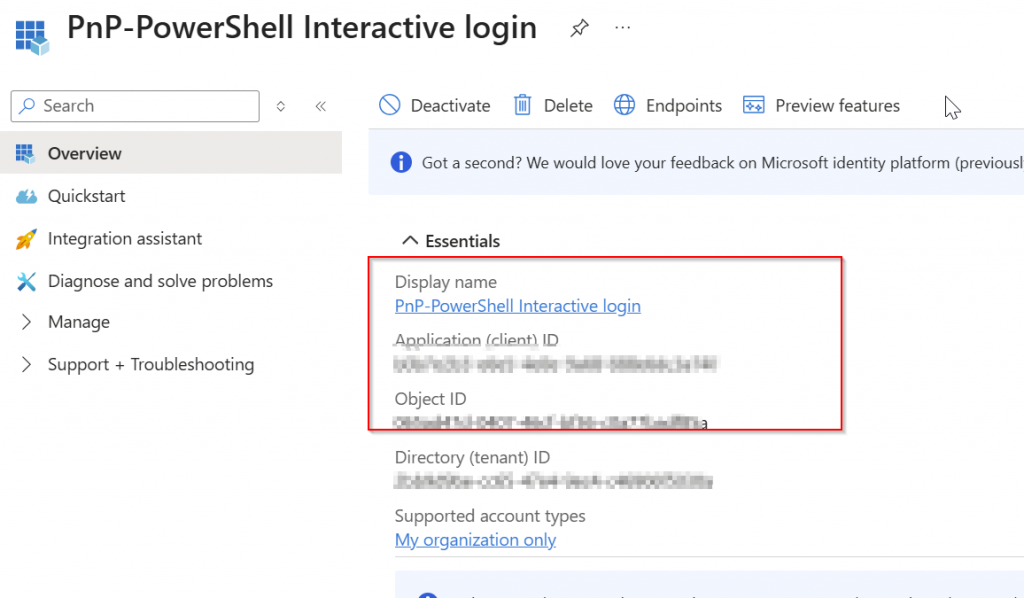
Task: Collapse the sidebar with double chevron
Action: click(320, 106)
